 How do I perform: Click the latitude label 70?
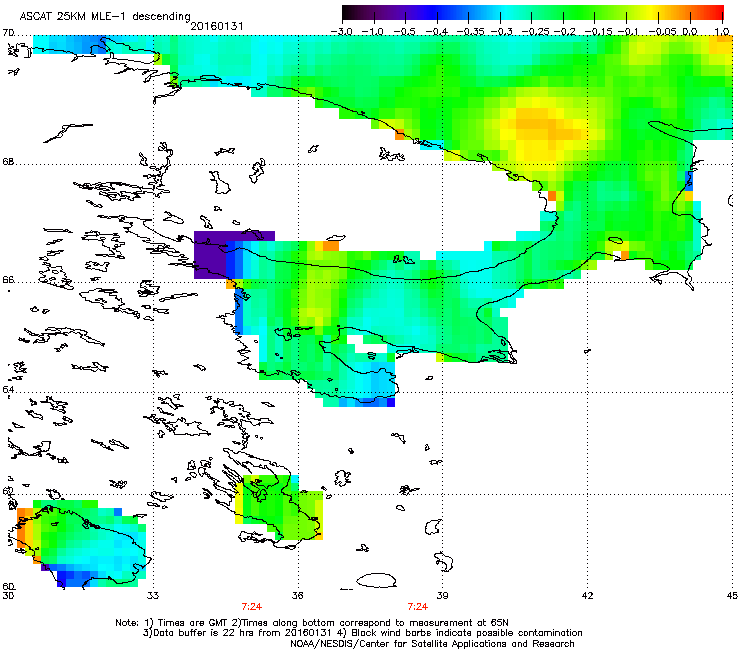(8, 33)
